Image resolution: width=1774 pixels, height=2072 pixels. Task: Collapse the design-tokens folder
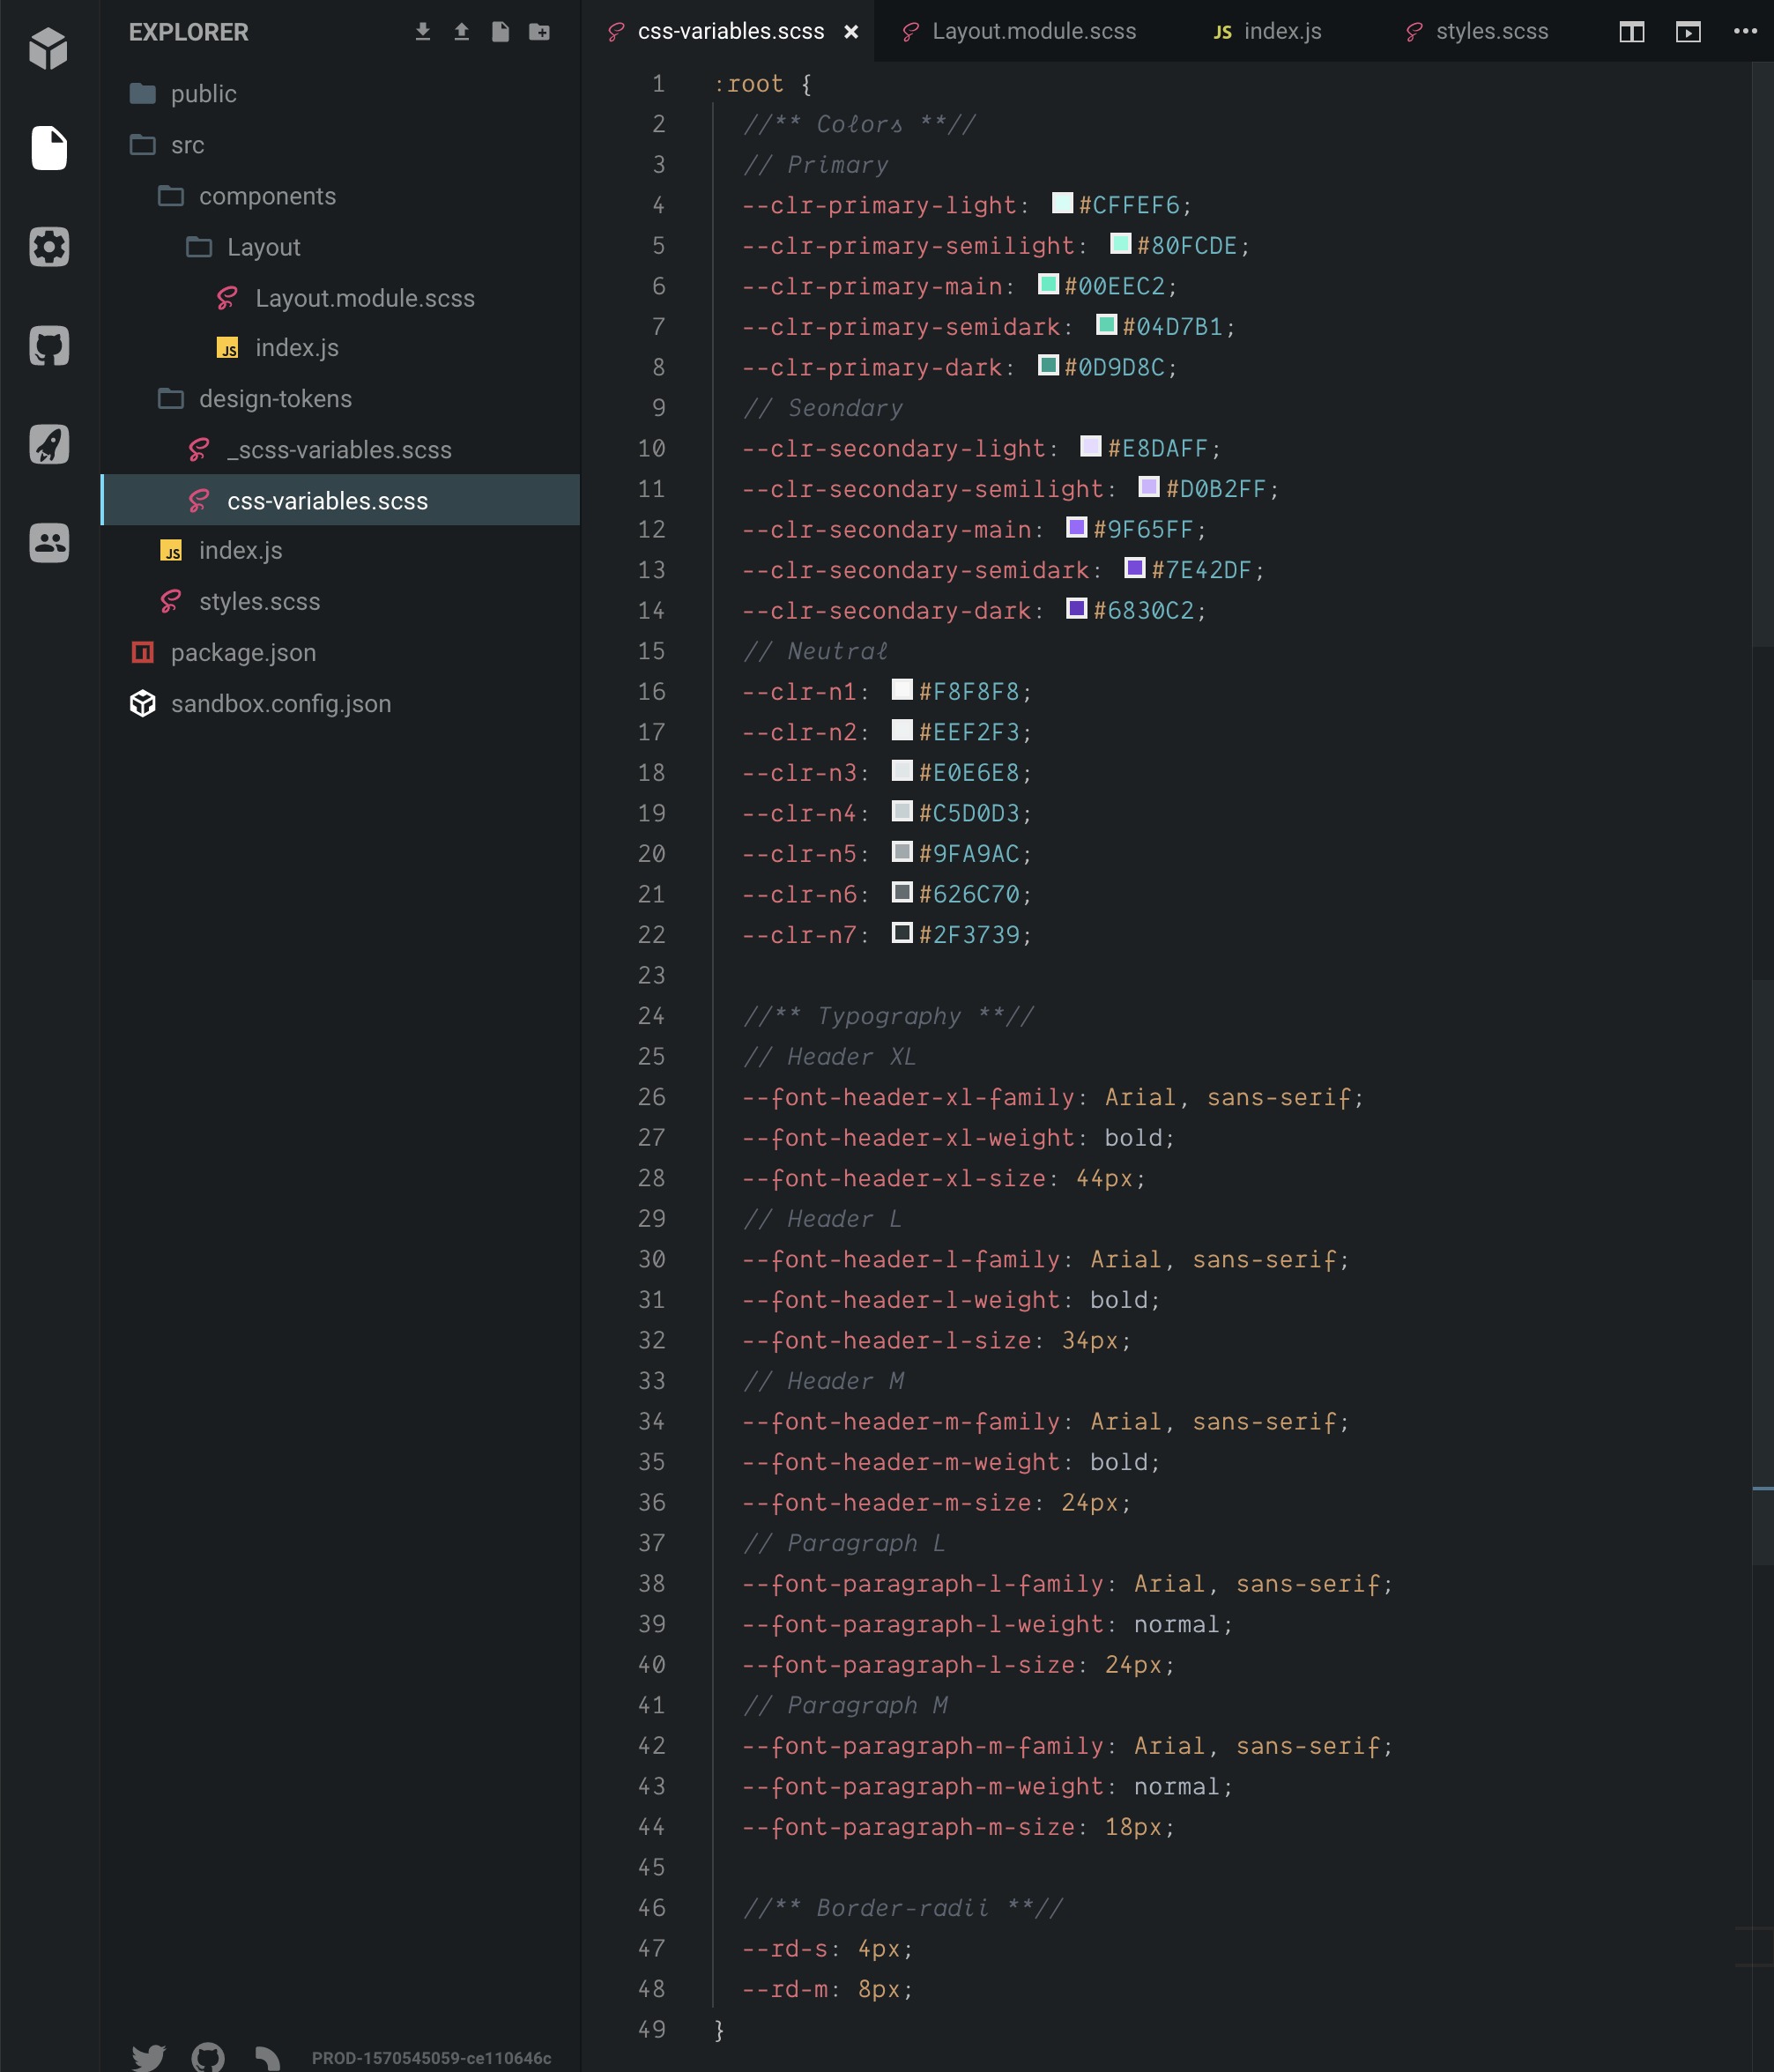point(276,398)
